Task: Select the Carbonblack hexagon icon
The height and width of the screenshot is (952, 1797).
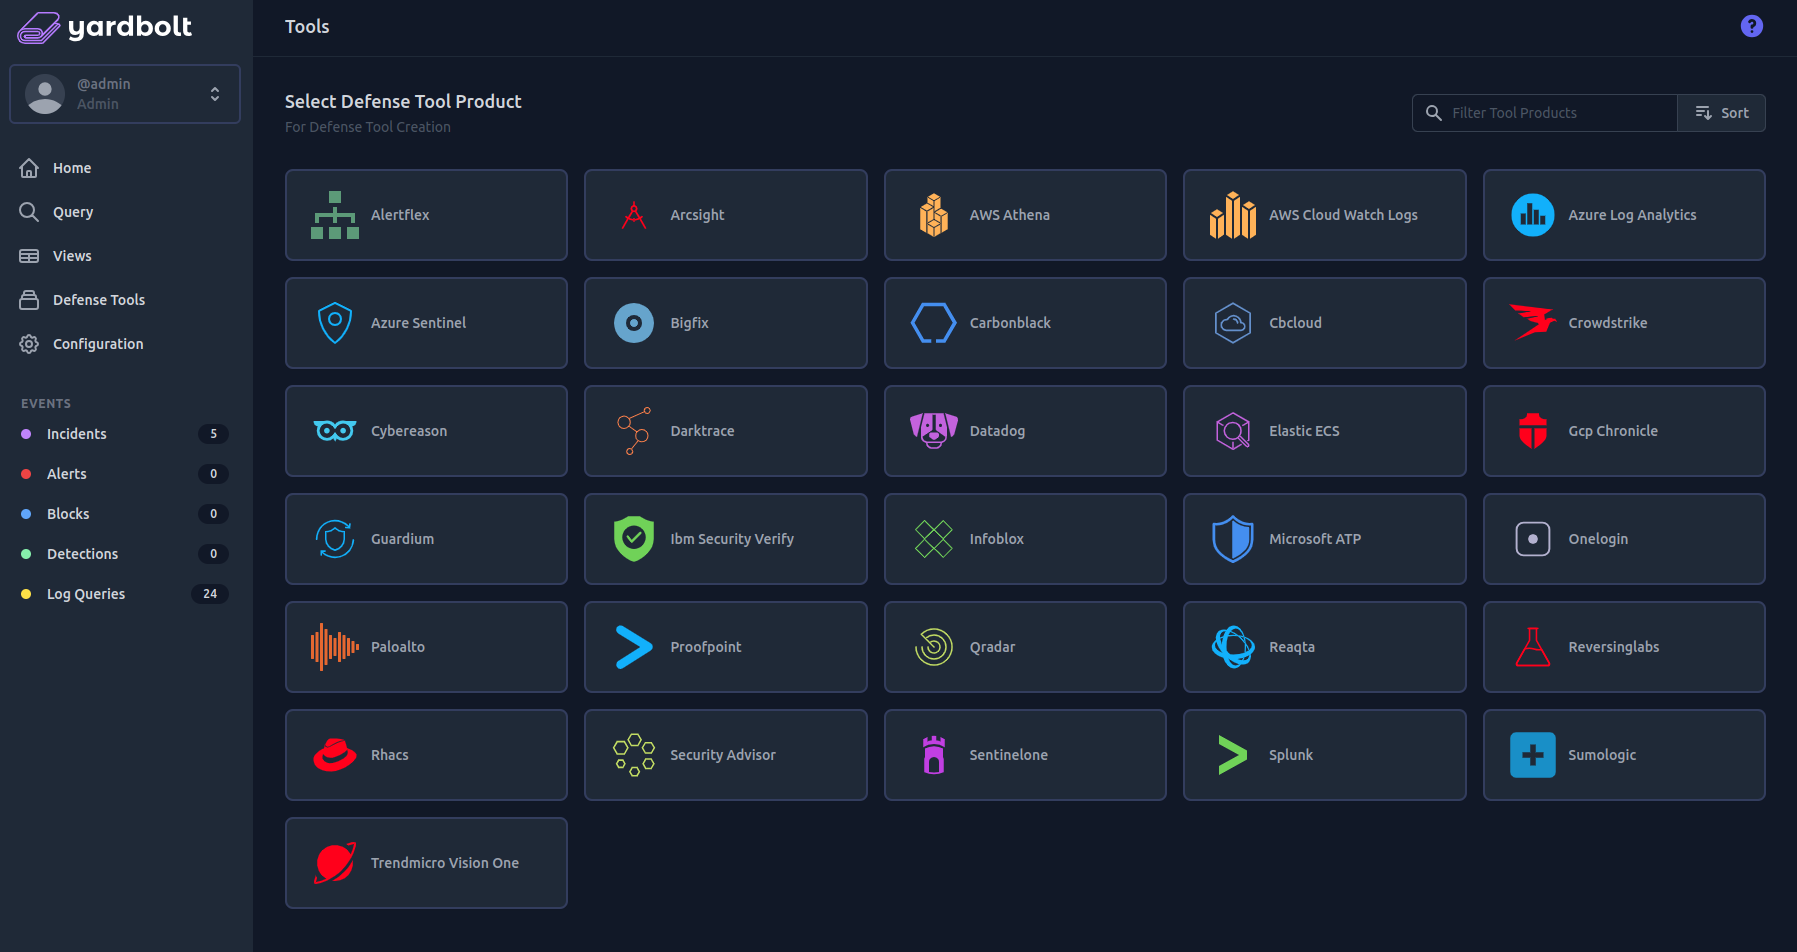Action: tap(934, 323)
